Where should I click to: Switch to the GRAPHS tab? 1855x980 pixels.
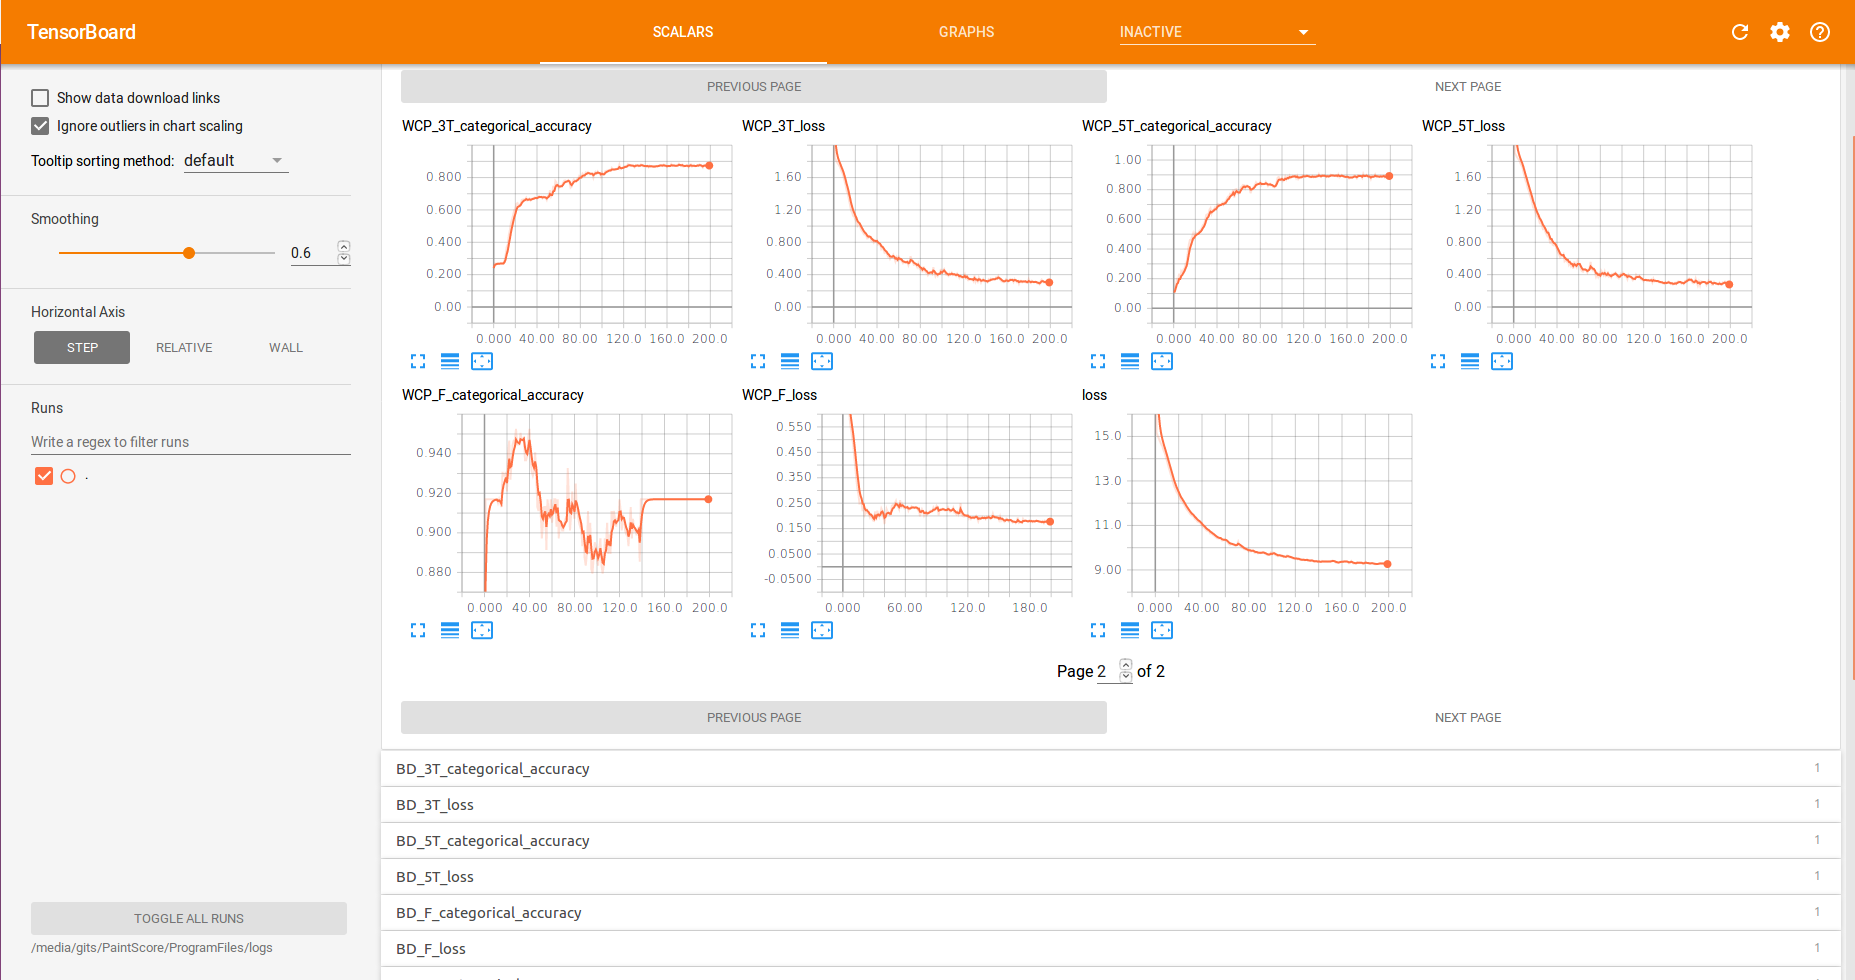coord(966,32)
